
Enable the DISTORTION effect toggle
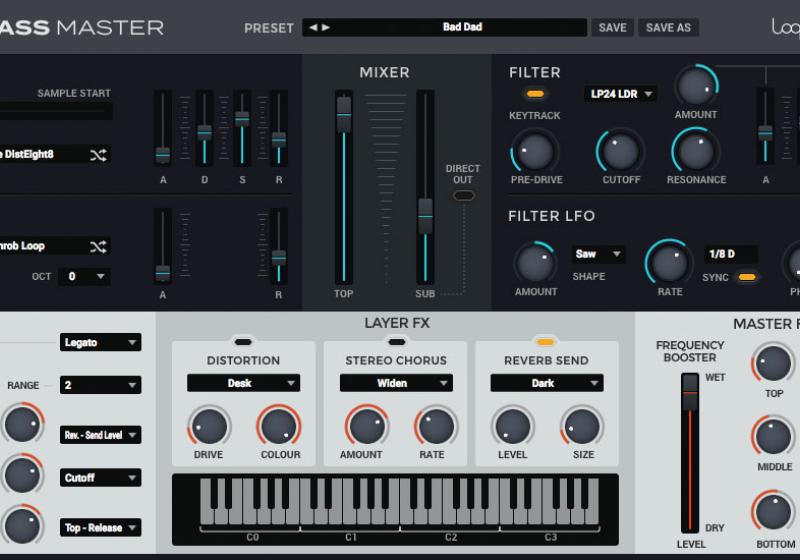click(x=243, y=342)
